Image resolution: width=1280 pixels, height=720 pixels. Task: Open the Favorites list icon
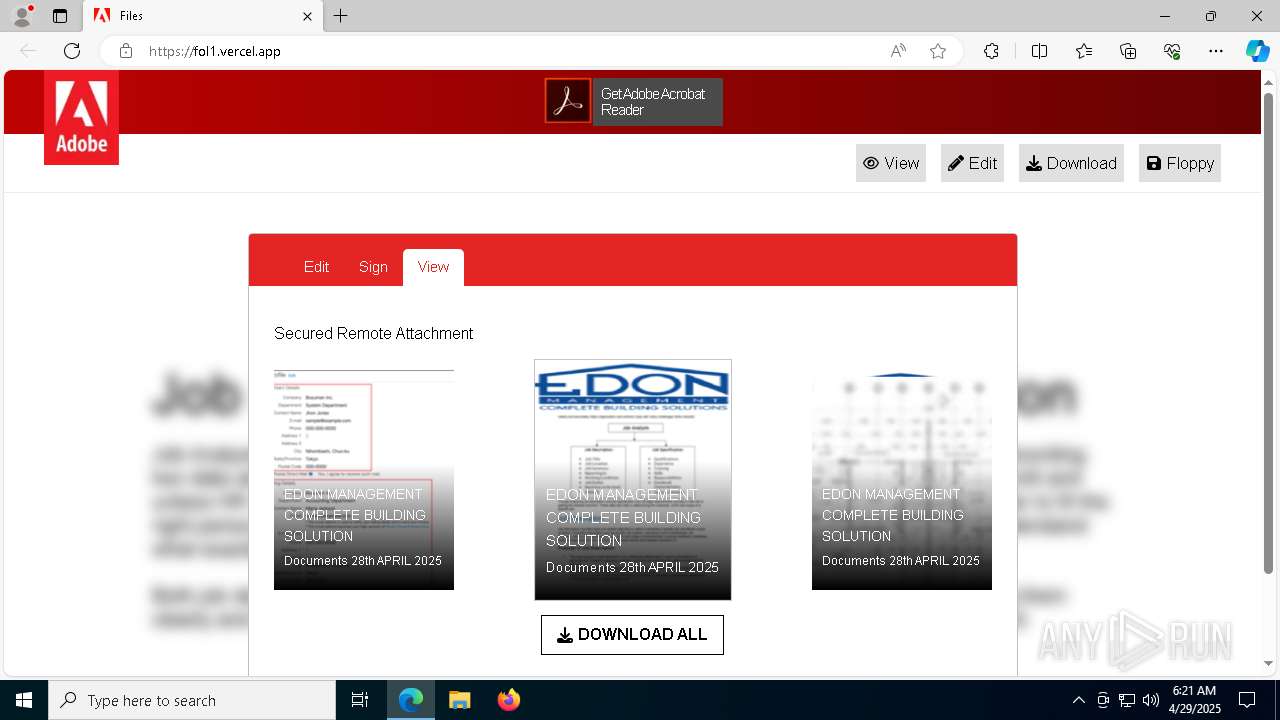(x=1084, y=51)
